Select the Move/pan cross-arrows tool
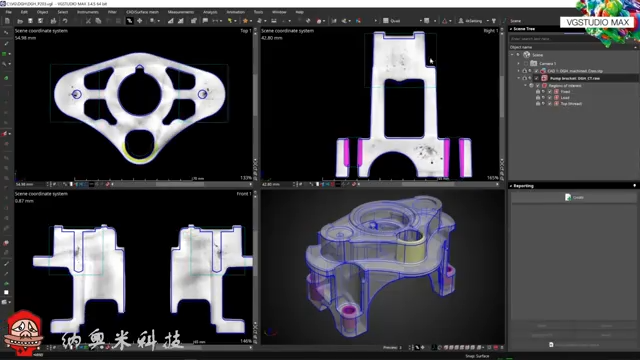Viewport: 640px width, 360px height. pyautogui.click(x=140, y=21)
